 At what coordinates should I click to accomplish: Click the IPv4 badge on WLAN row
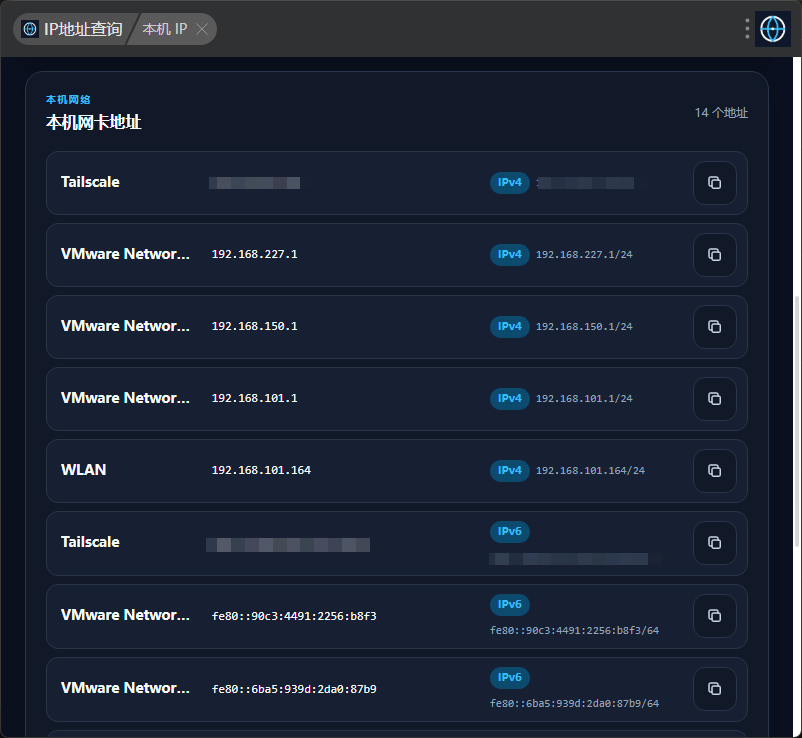pos(509,470)
